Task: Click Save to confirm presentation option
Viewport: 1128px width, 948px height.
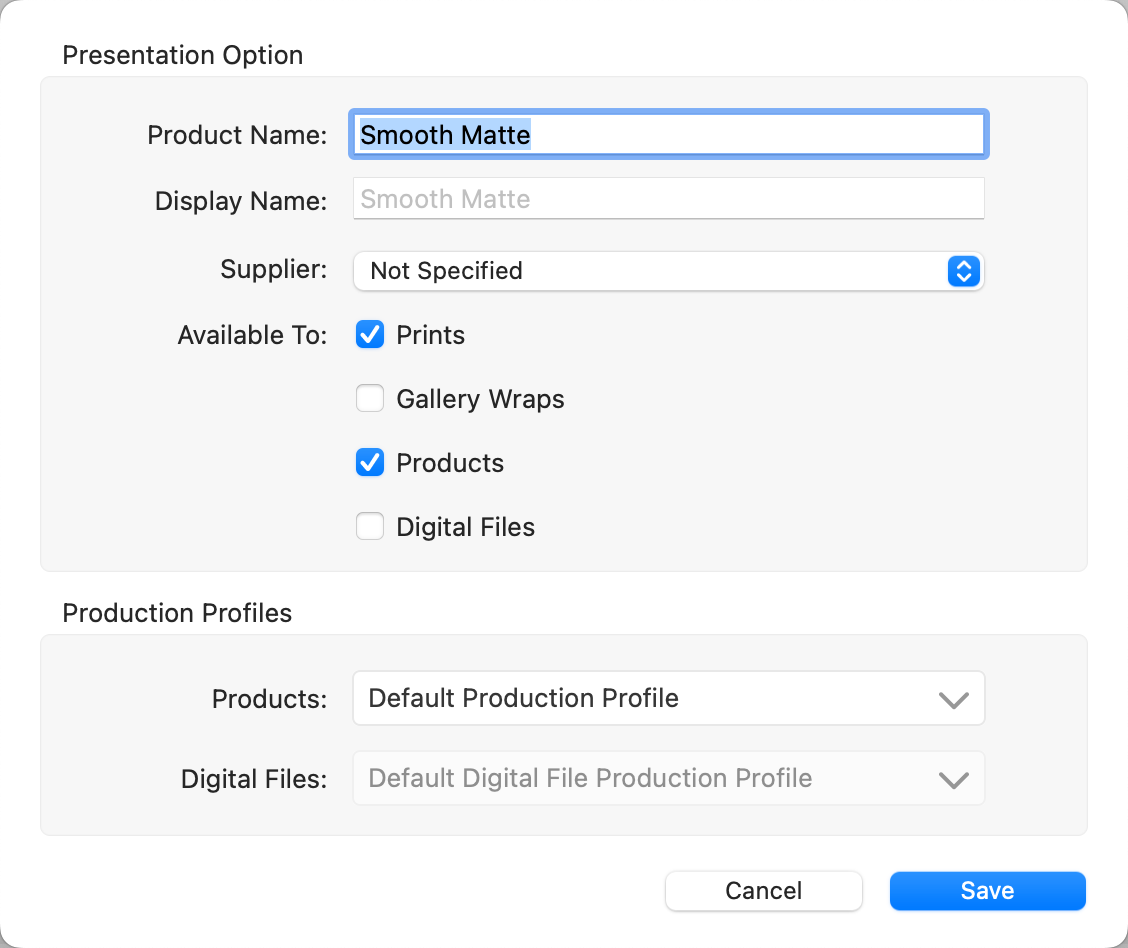Action: point(987,891)
